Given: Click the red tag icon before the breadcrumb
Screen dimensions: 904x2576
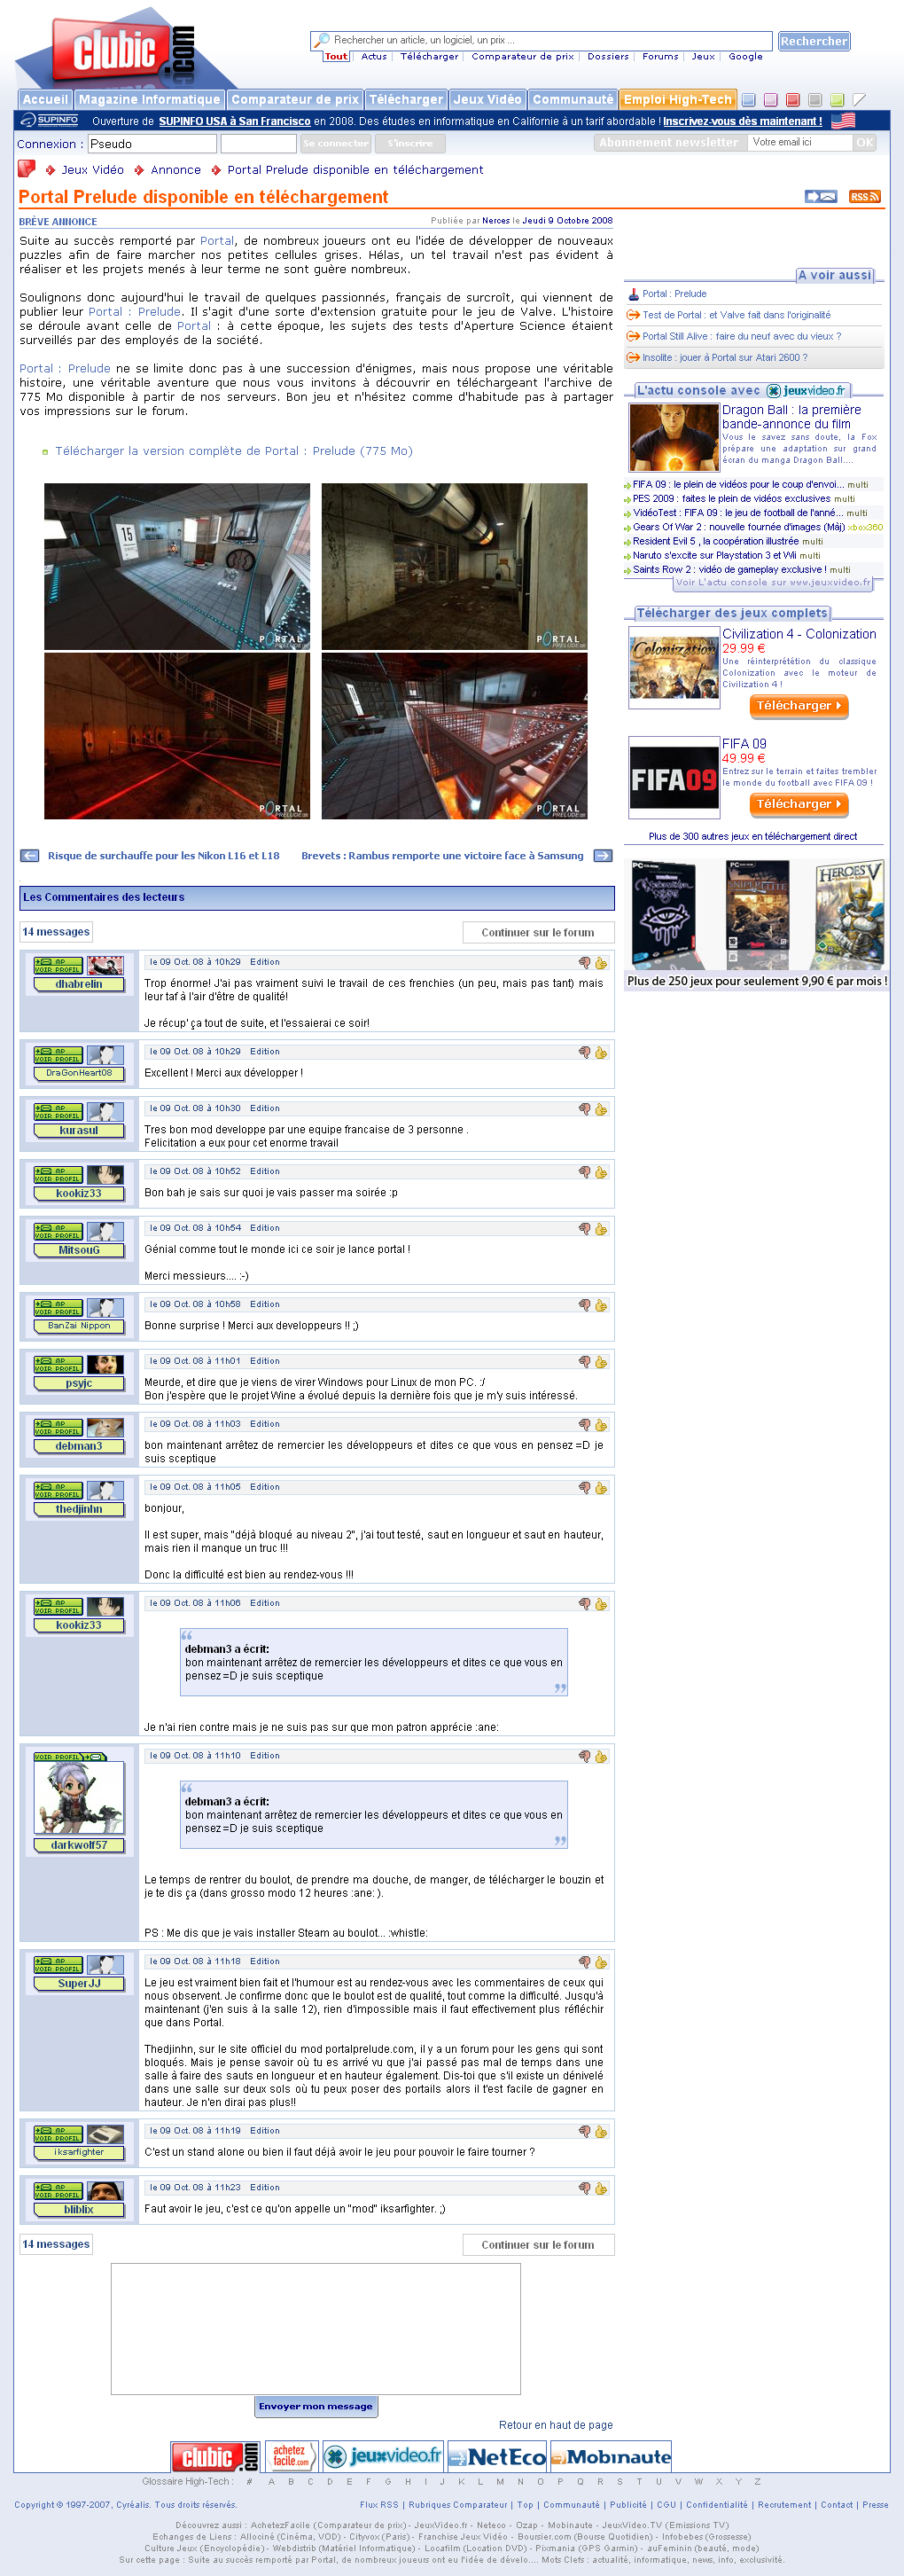Looking at the screenshot, I should pyautogui.click(x=27, y=169).
